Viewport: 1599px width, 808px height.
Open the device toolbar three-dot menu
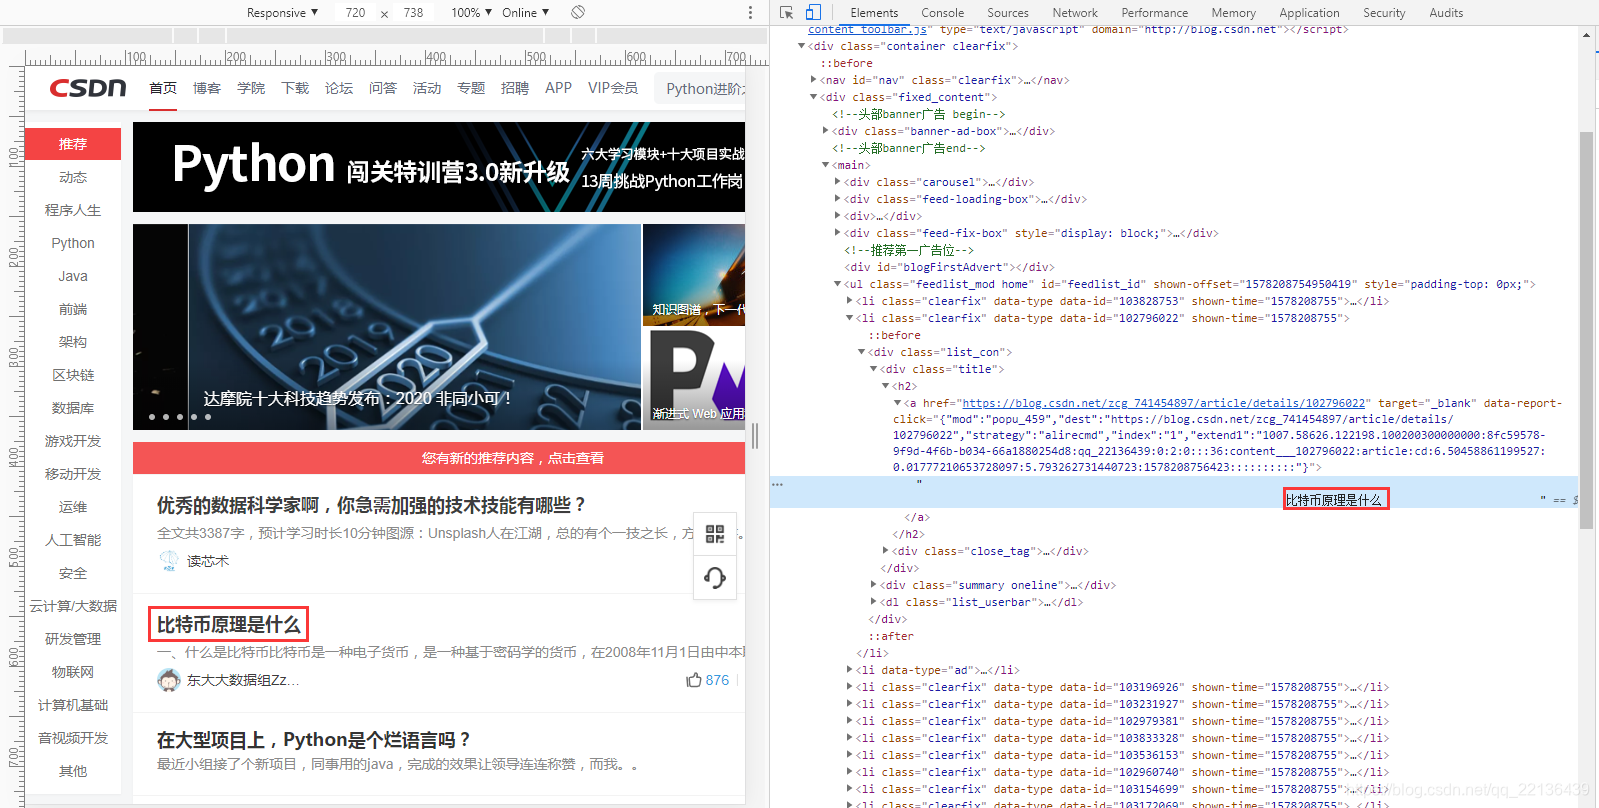tap(750, 12)
